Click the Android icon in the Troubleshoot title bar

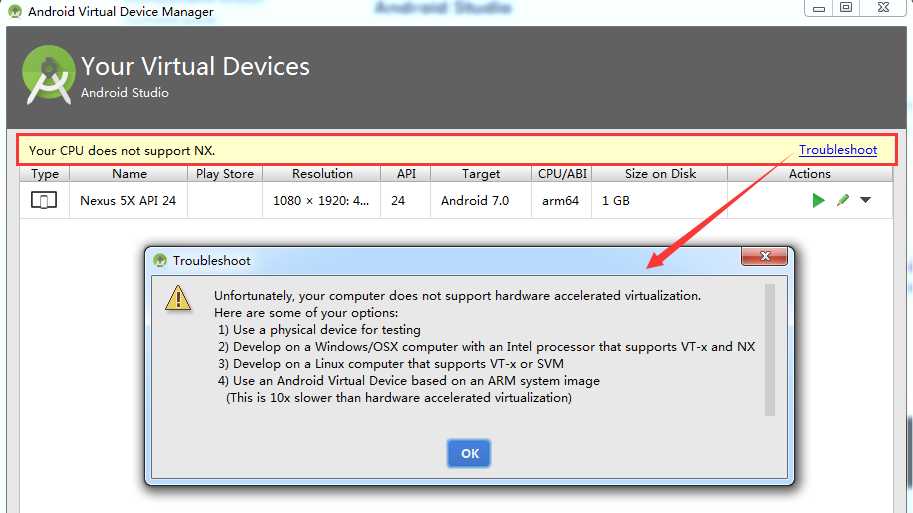click(x=160, y=260)
